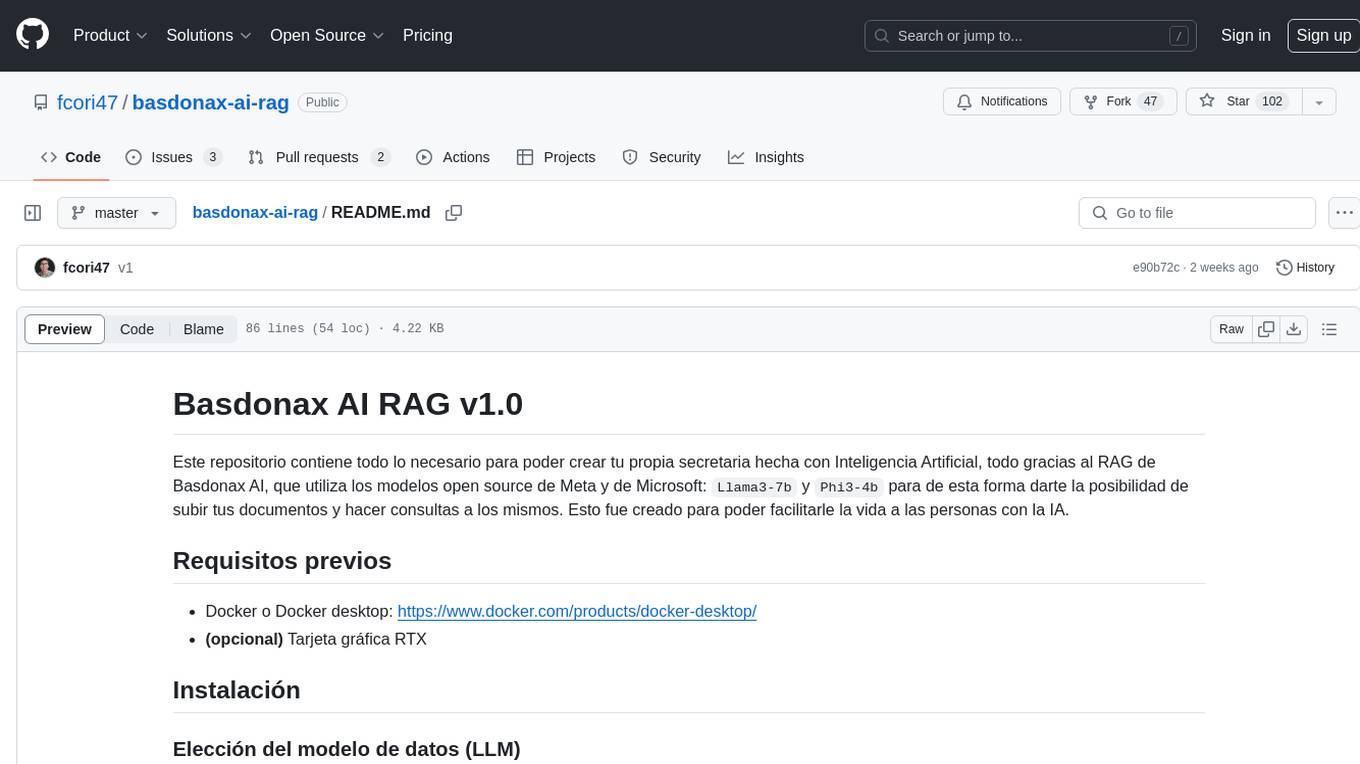Open the Projects tab
Viewport: 1360px width, 764px height.
555,157
